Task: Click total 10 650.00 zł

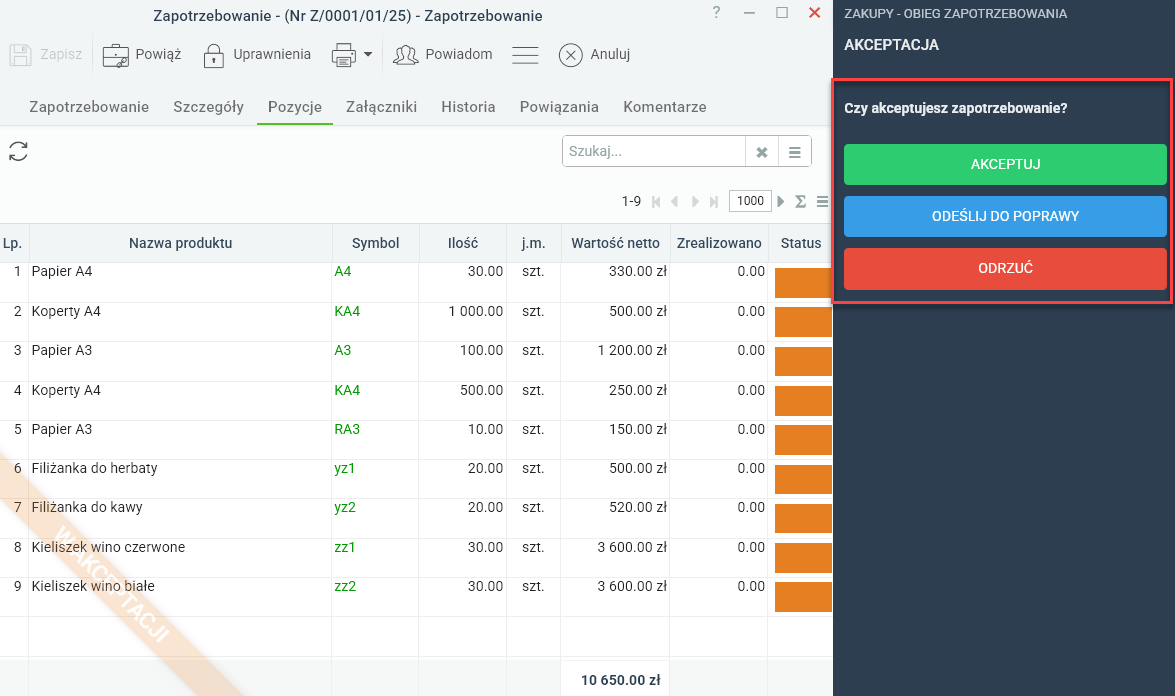Action: pos(620,680)
